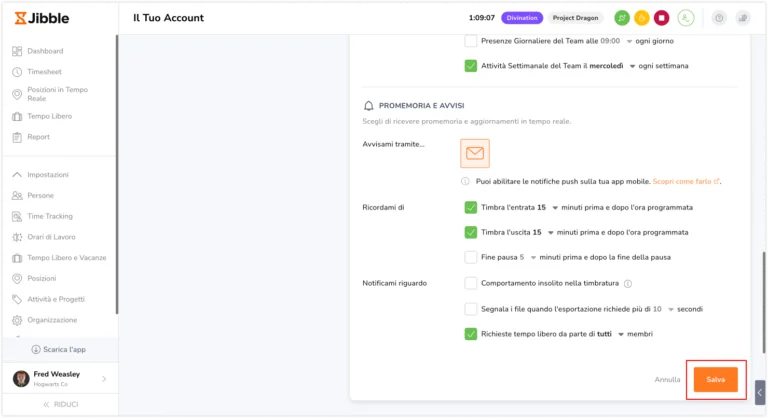768x418 pixels.
Task: Click the Scarica l'app download icon
Action: tap(36, 350)
